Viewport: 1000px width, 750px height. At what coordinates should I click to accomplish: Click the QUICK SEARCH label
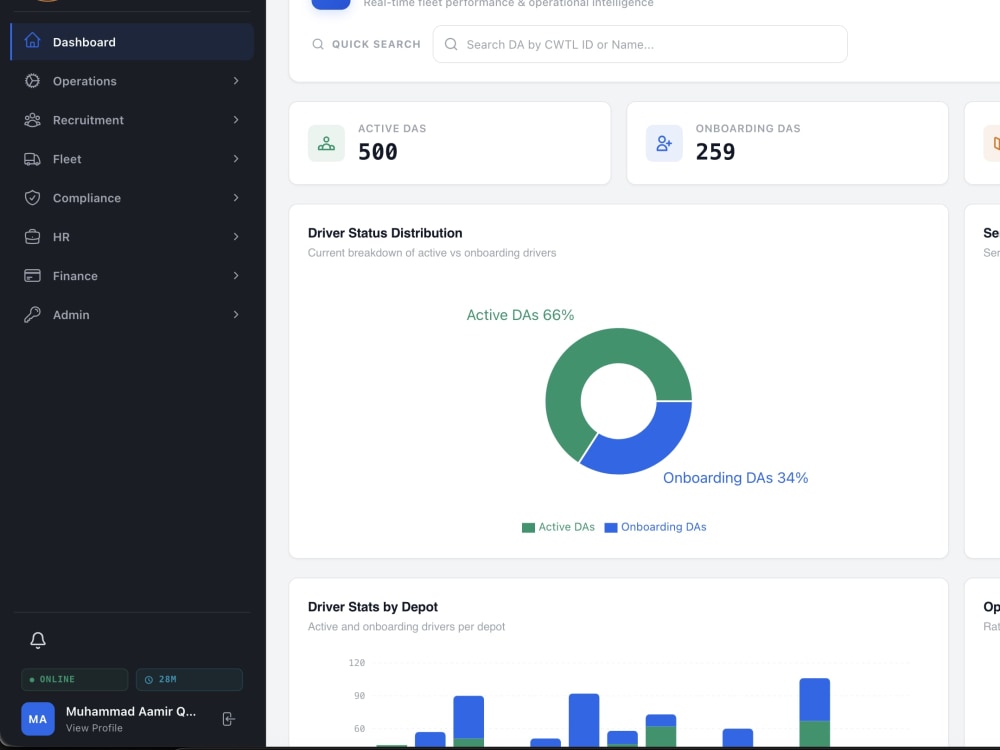pos(376,44)
